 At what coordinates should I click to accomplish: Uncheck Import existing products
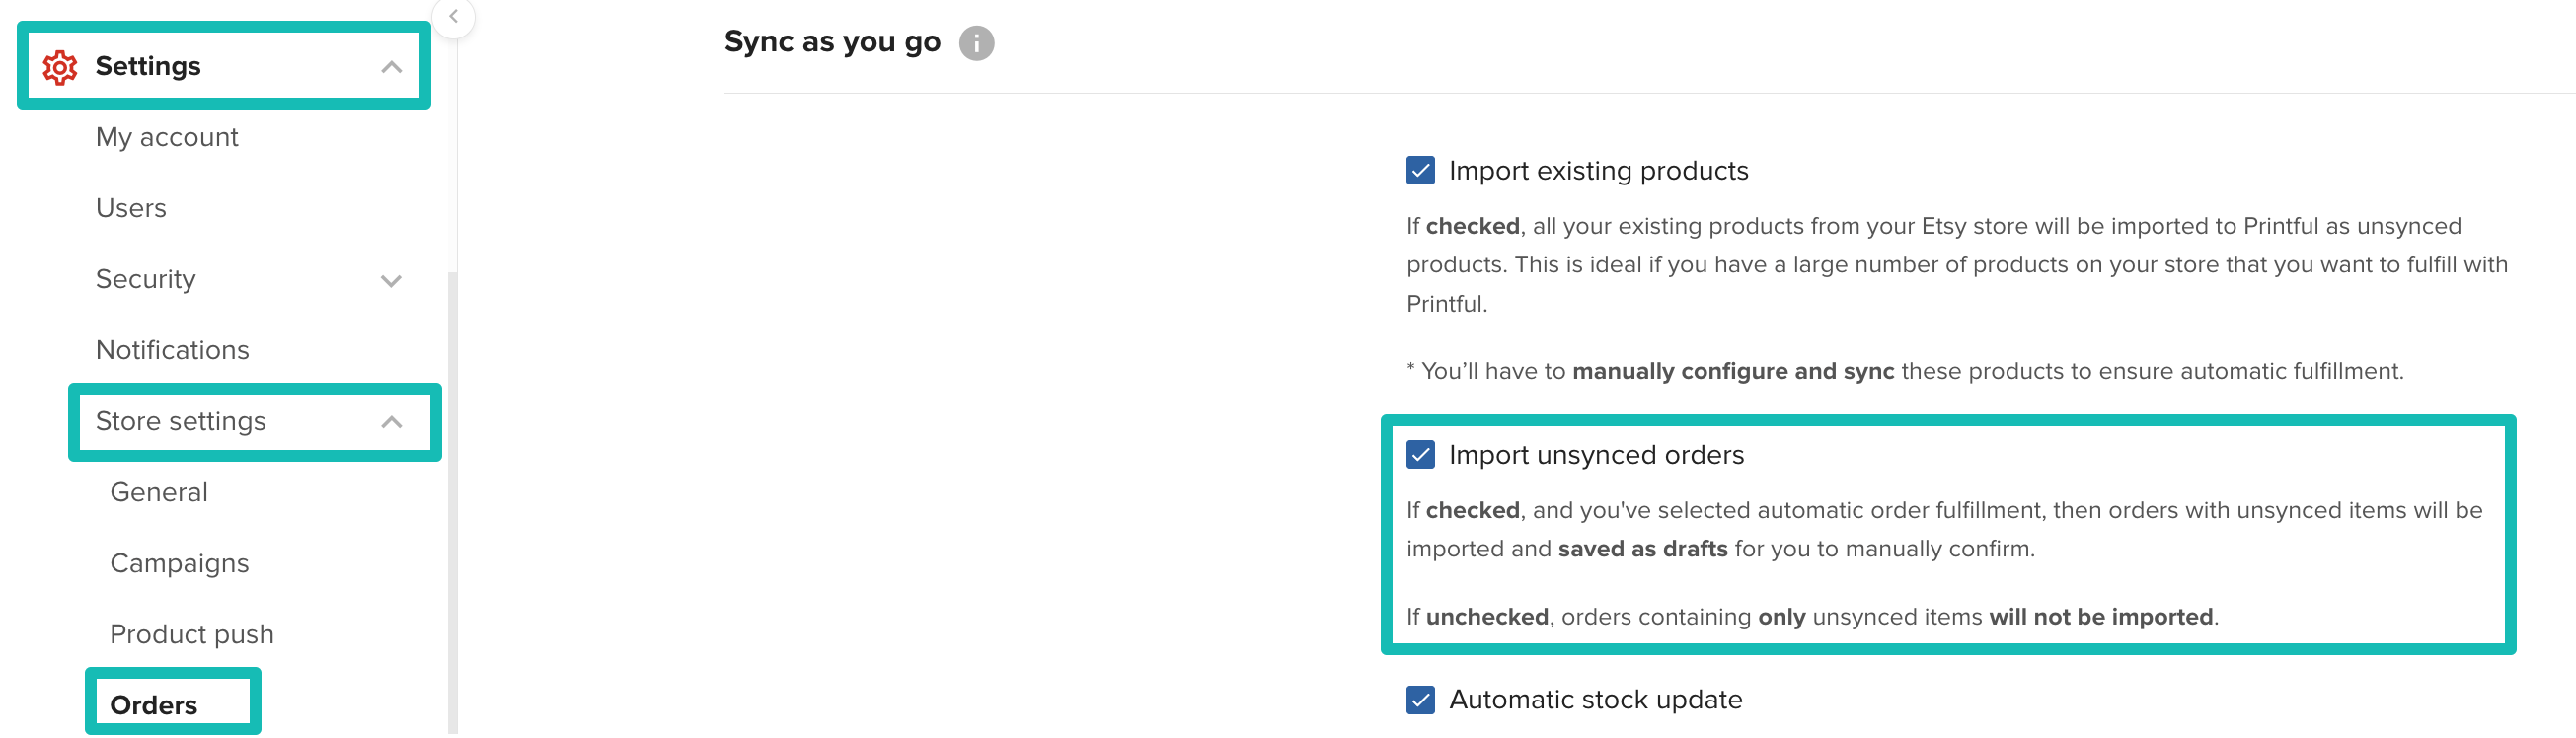[x=1422, y=169]
